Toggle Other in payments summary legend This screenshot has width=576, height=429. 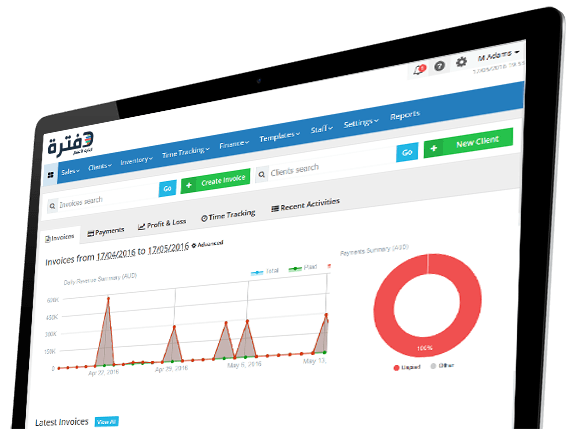(x=442, y=365)
